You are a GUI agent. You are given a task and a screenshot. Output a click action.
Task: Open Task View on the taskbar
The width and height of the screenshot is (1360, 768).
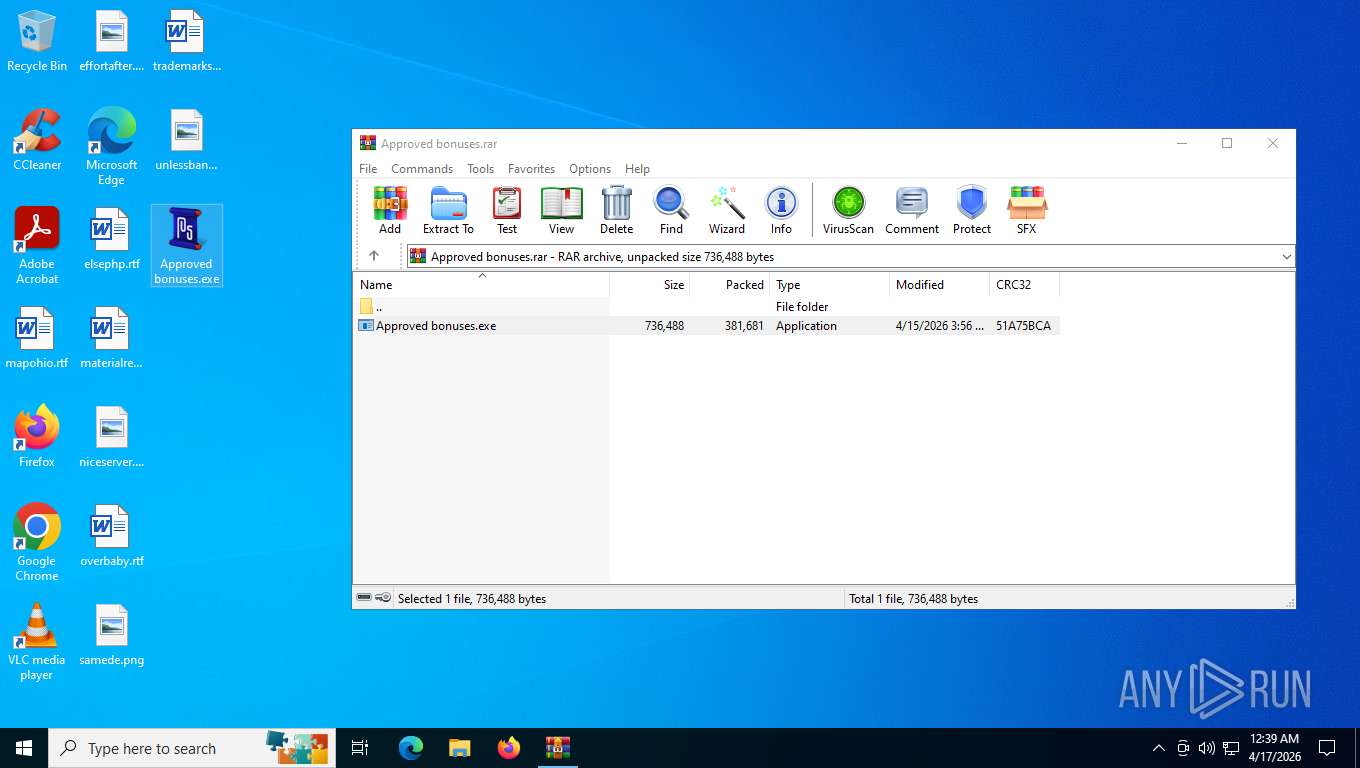coord(360,748)
